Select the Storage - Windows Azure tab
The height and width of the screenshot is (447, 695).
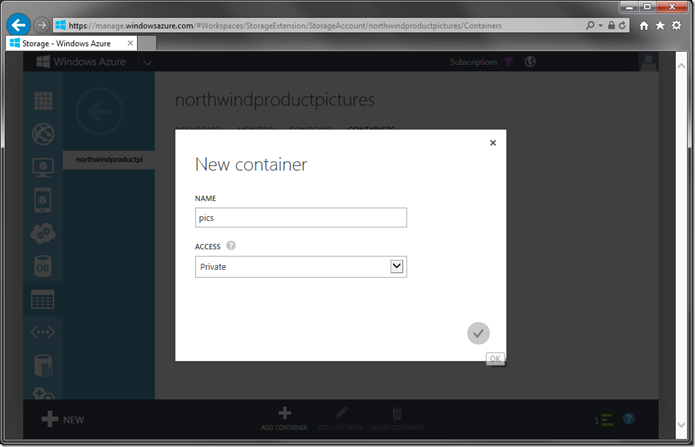click(x=60, y=43)
